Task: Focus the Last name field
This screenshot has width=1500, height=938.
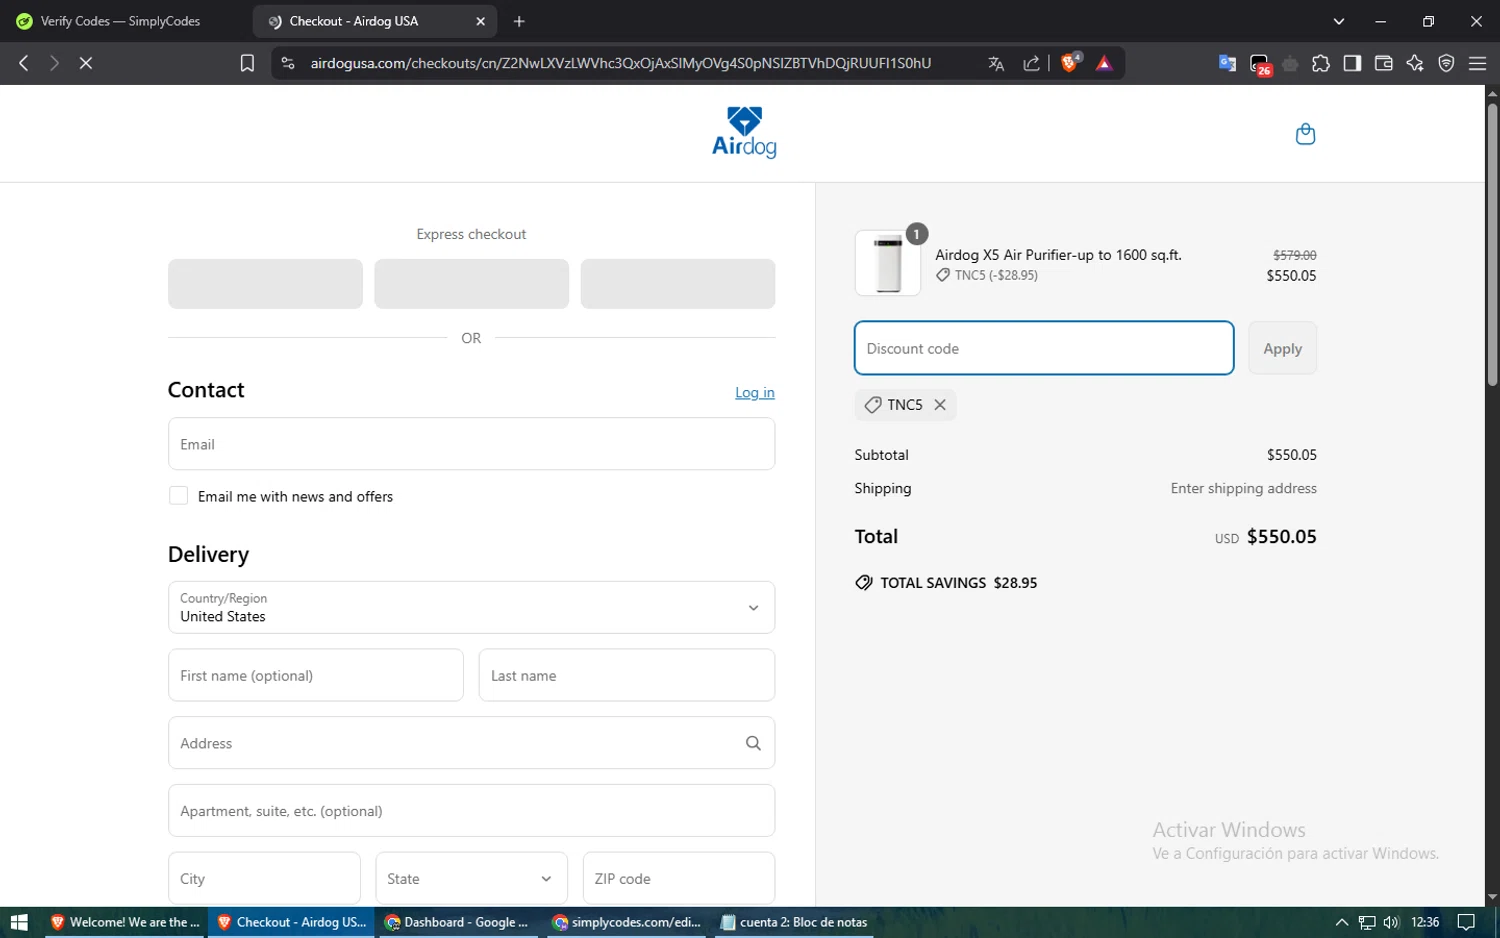Action: point(627,675)
